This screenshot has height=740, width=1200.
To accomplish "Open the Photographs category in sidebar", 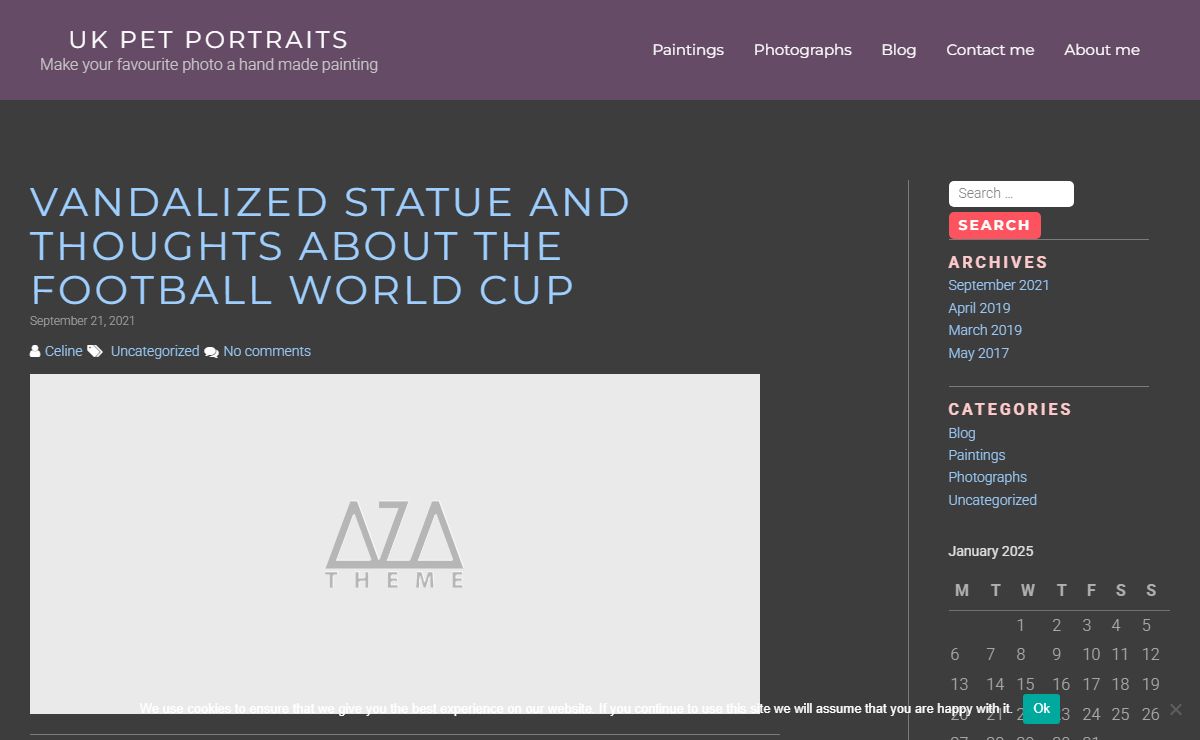I will (987, 477).
